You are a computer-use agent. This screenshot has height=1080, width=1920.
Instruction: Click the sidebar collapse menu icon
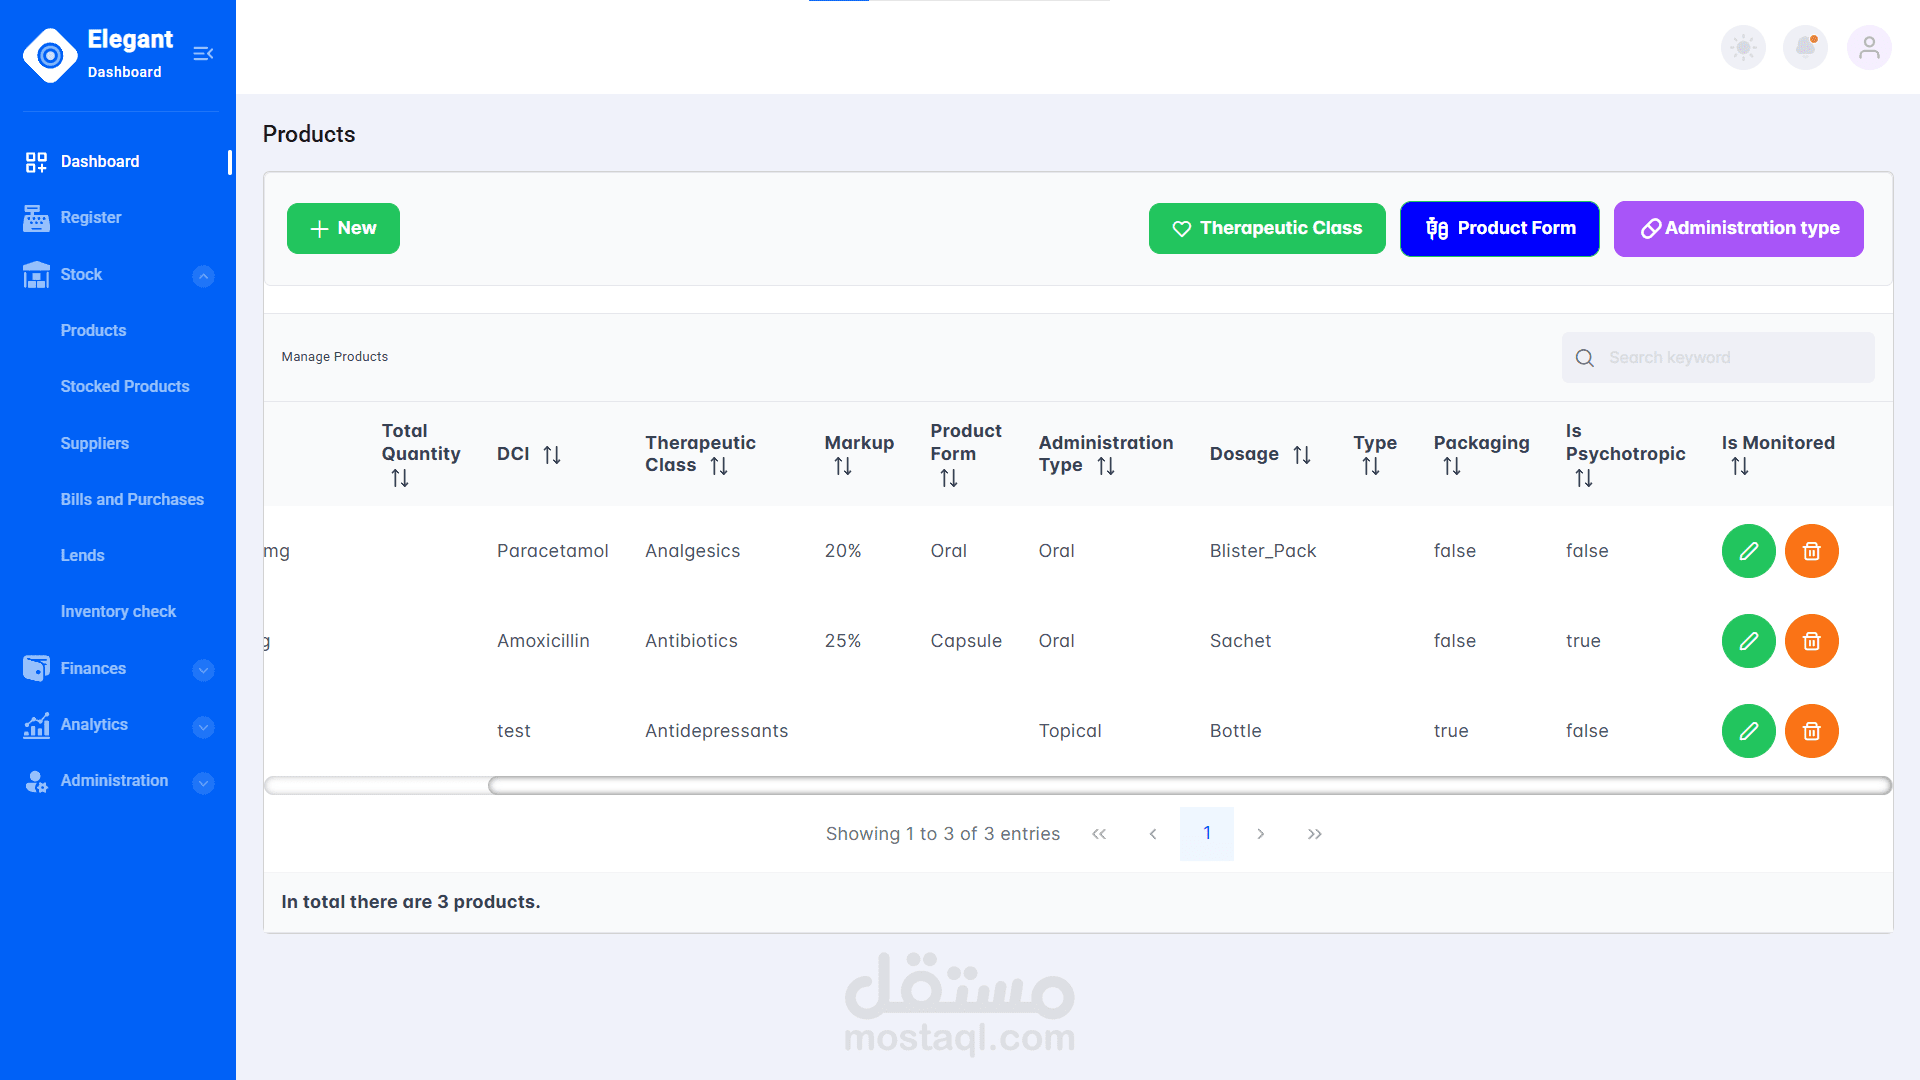(x=203, y=54)
